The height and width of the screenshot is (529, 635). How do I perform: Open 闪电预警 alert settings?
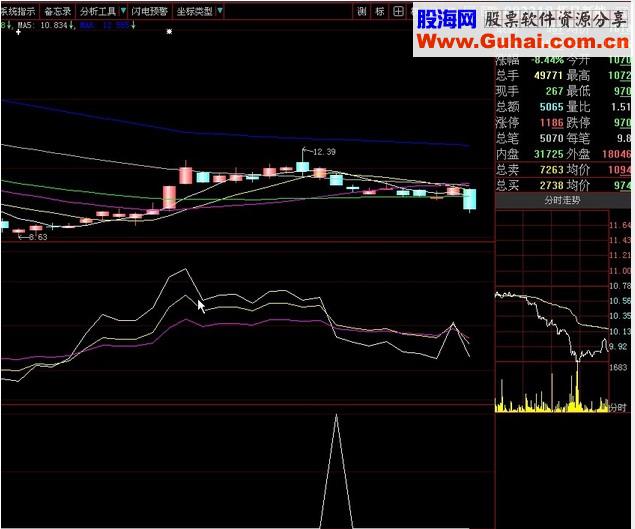pos(149,11)
